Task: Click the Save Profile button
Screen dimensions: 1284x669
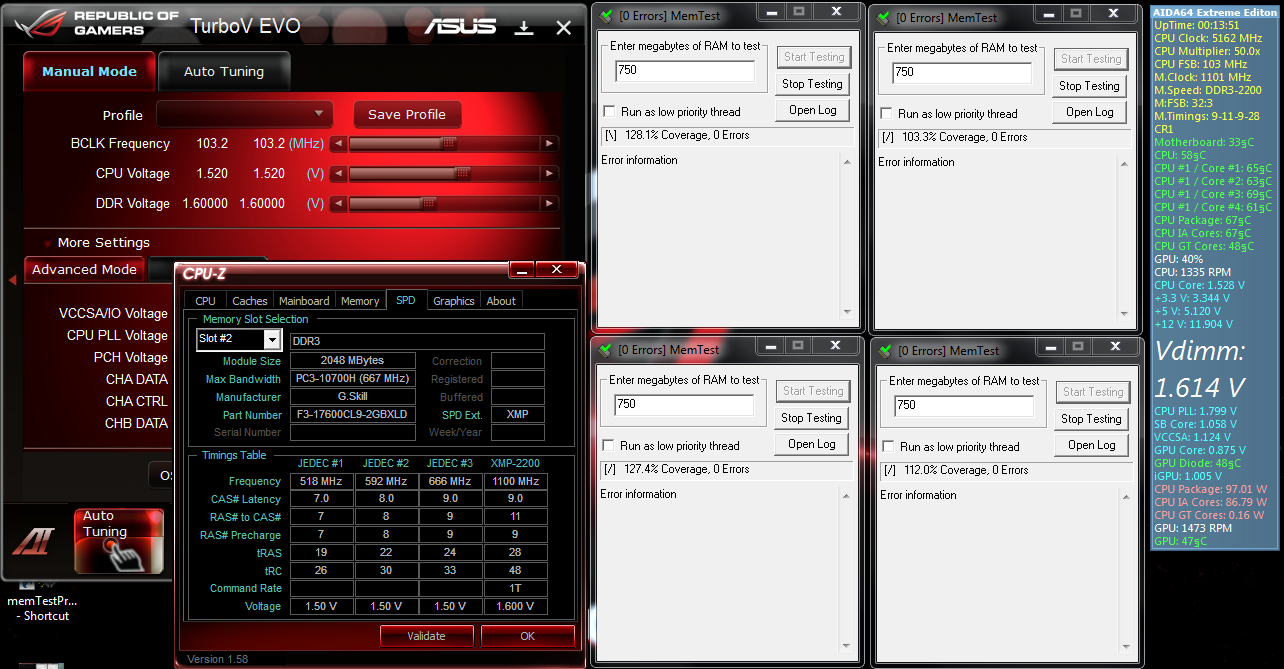Action: pyautogui.click(x=407, y=115)
